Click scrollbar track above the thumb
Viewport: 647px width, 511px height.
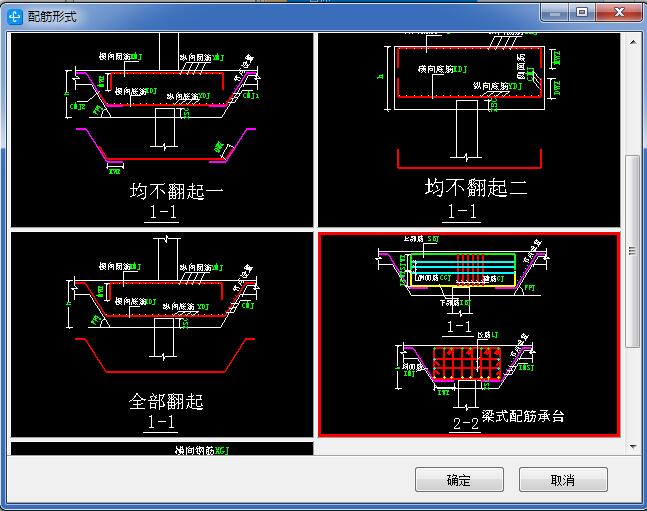point(631,100)
